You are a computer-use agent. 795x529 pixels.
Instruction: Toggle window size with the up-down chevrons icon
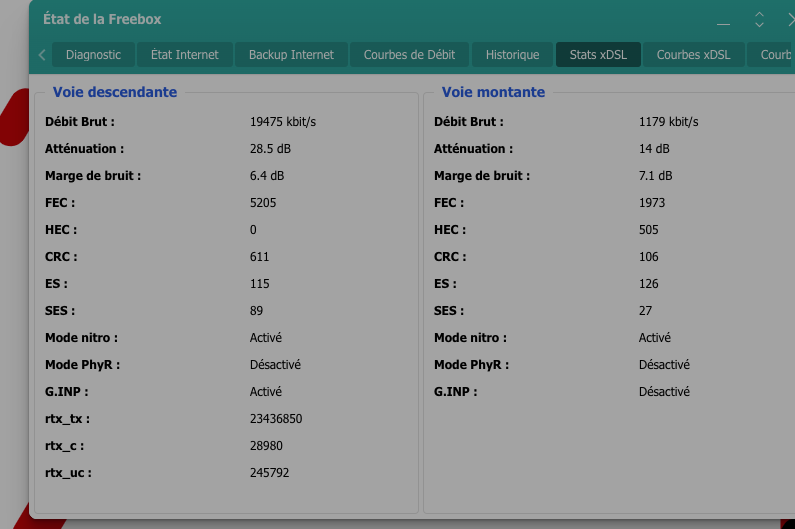[759, 20]
